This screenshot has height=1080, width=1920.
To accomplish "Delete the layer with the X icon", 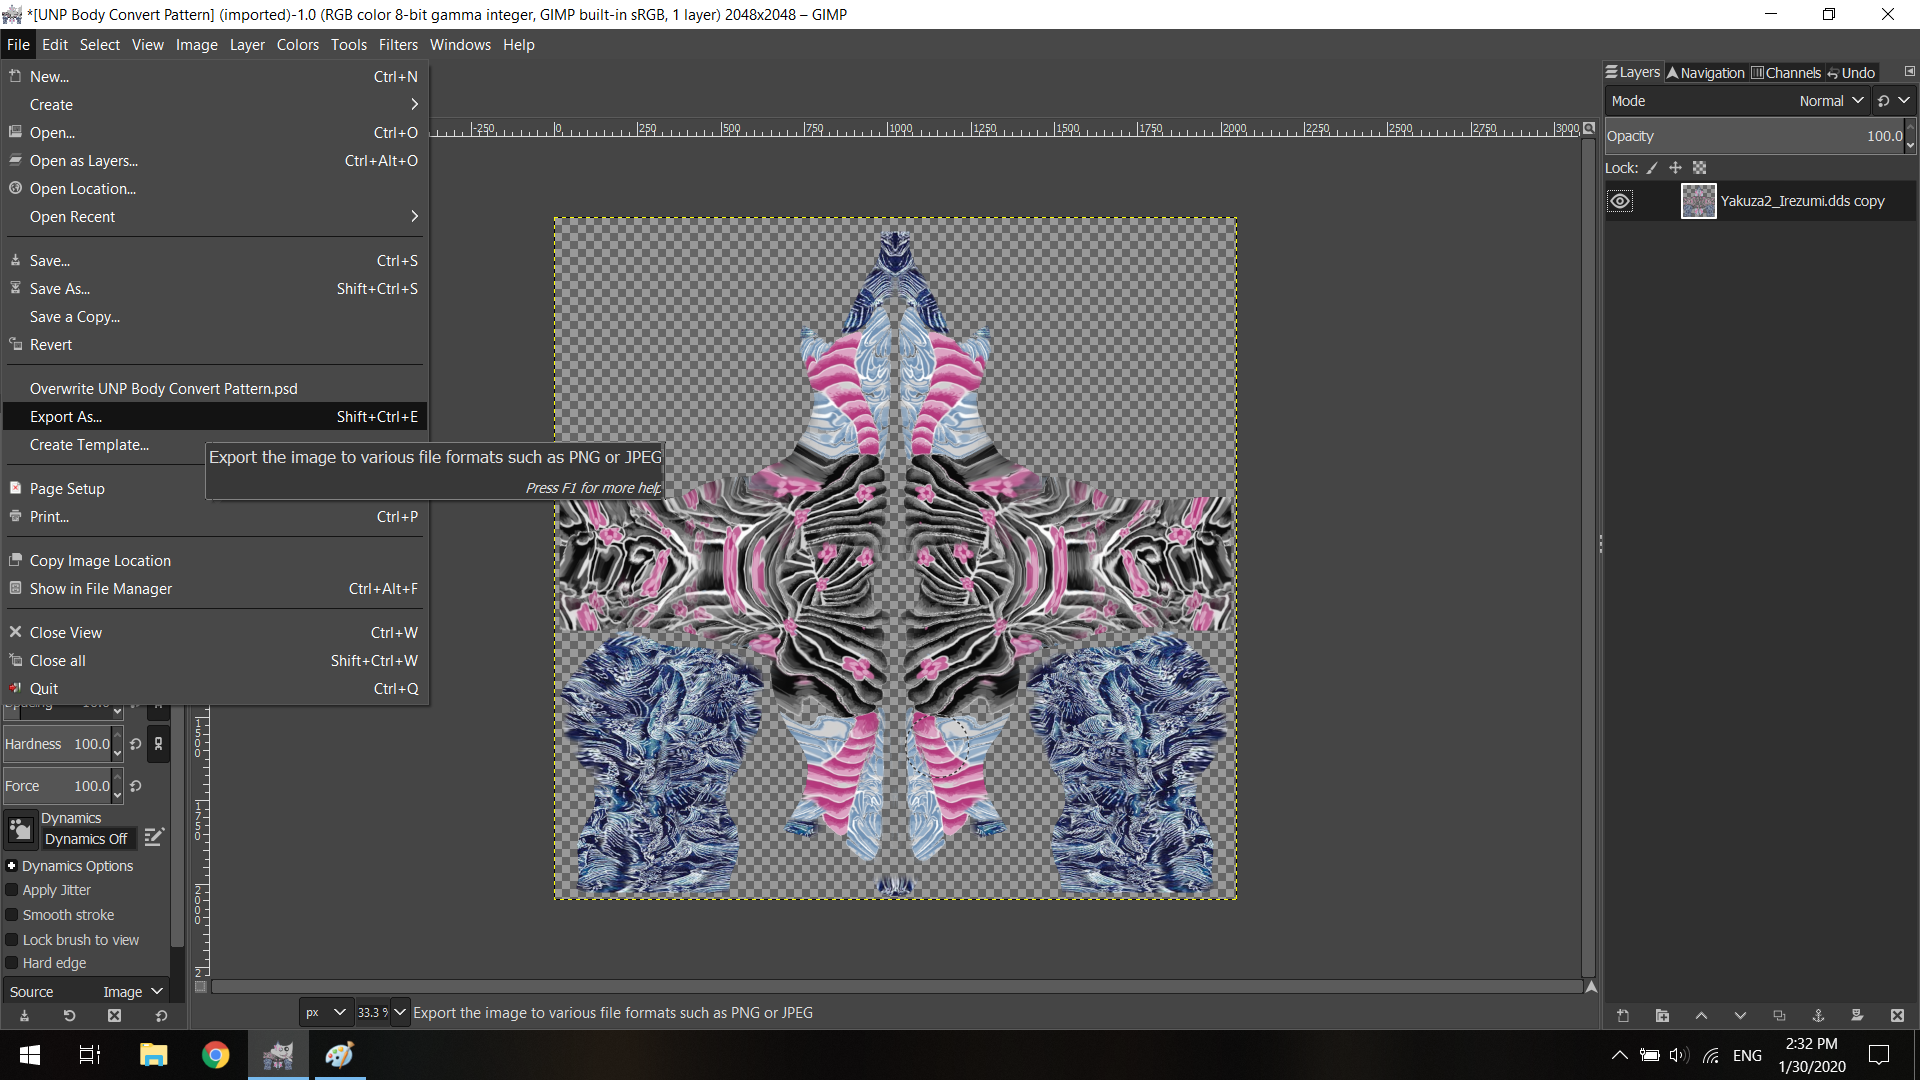I will pos(1897,1016).
